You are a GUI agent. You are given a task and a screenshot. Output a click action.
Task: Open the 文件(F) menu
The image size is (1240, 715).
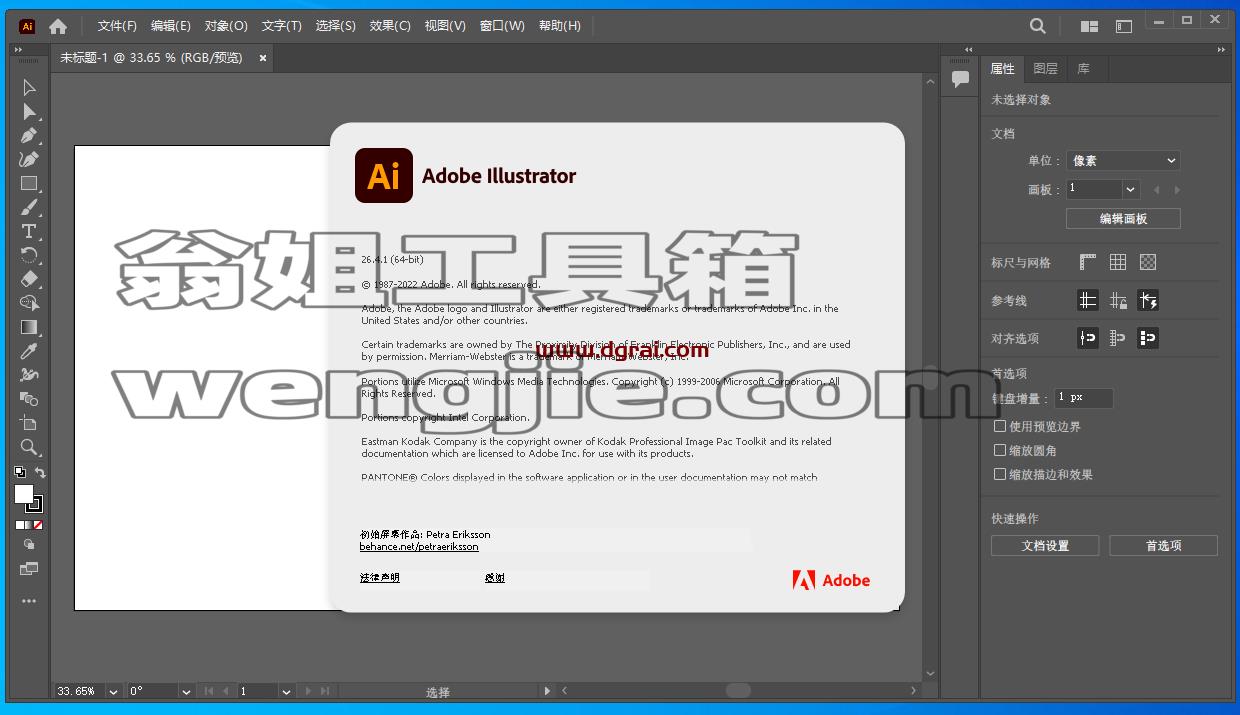pyautogui.click(x=117, y=26)
